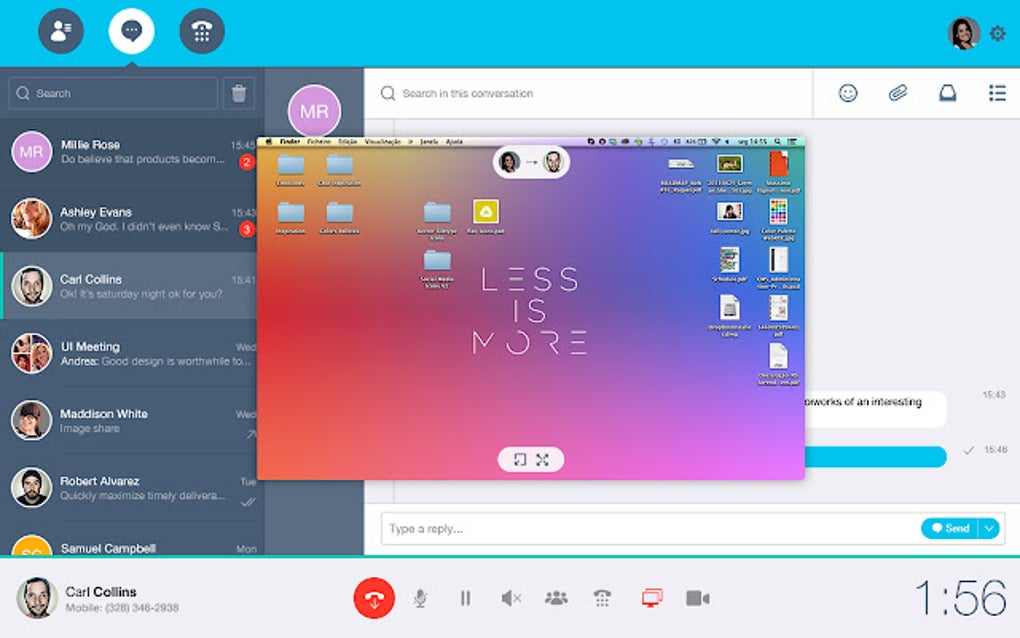This screenshot has width=1020, height=638.
Task: Mute the speaker output
Action: click(x=510, y=597)
